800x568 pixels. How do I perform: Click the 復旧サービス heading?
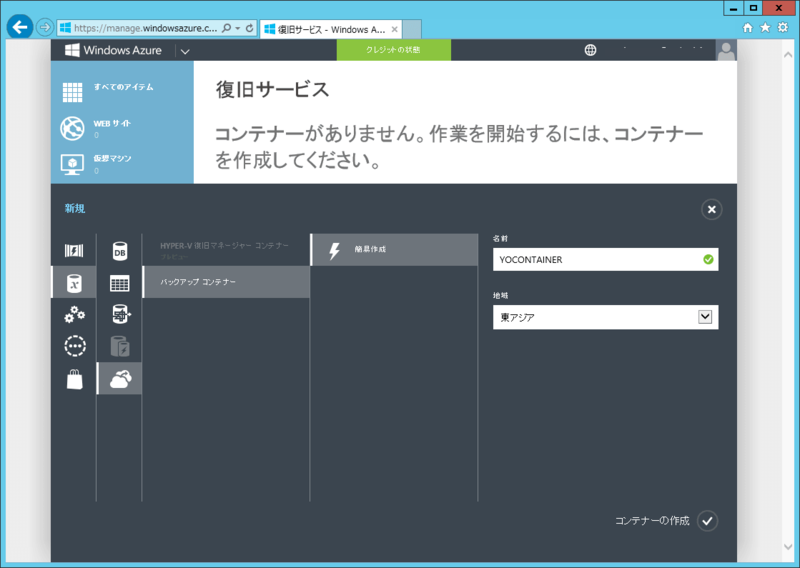(272, 89)
